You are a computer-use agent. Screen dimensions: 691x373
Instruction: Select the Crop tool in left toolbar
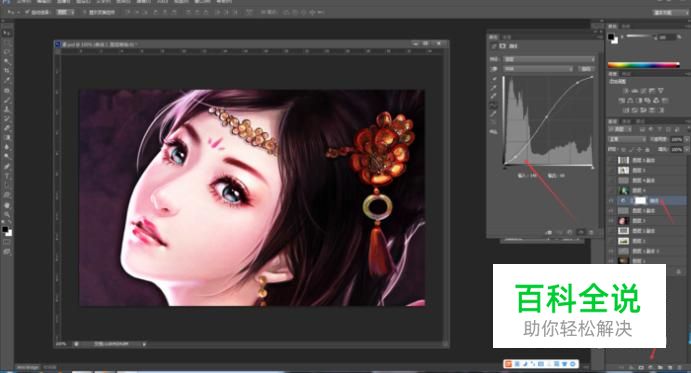(7, 71)
